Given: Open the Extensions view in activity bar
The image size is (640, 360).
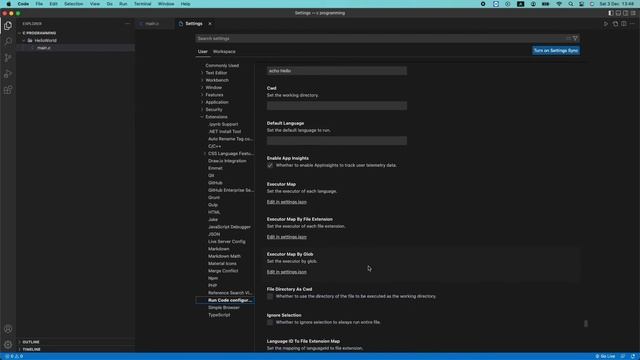Looking at the screenshot, I should click(x=8, y=90).
